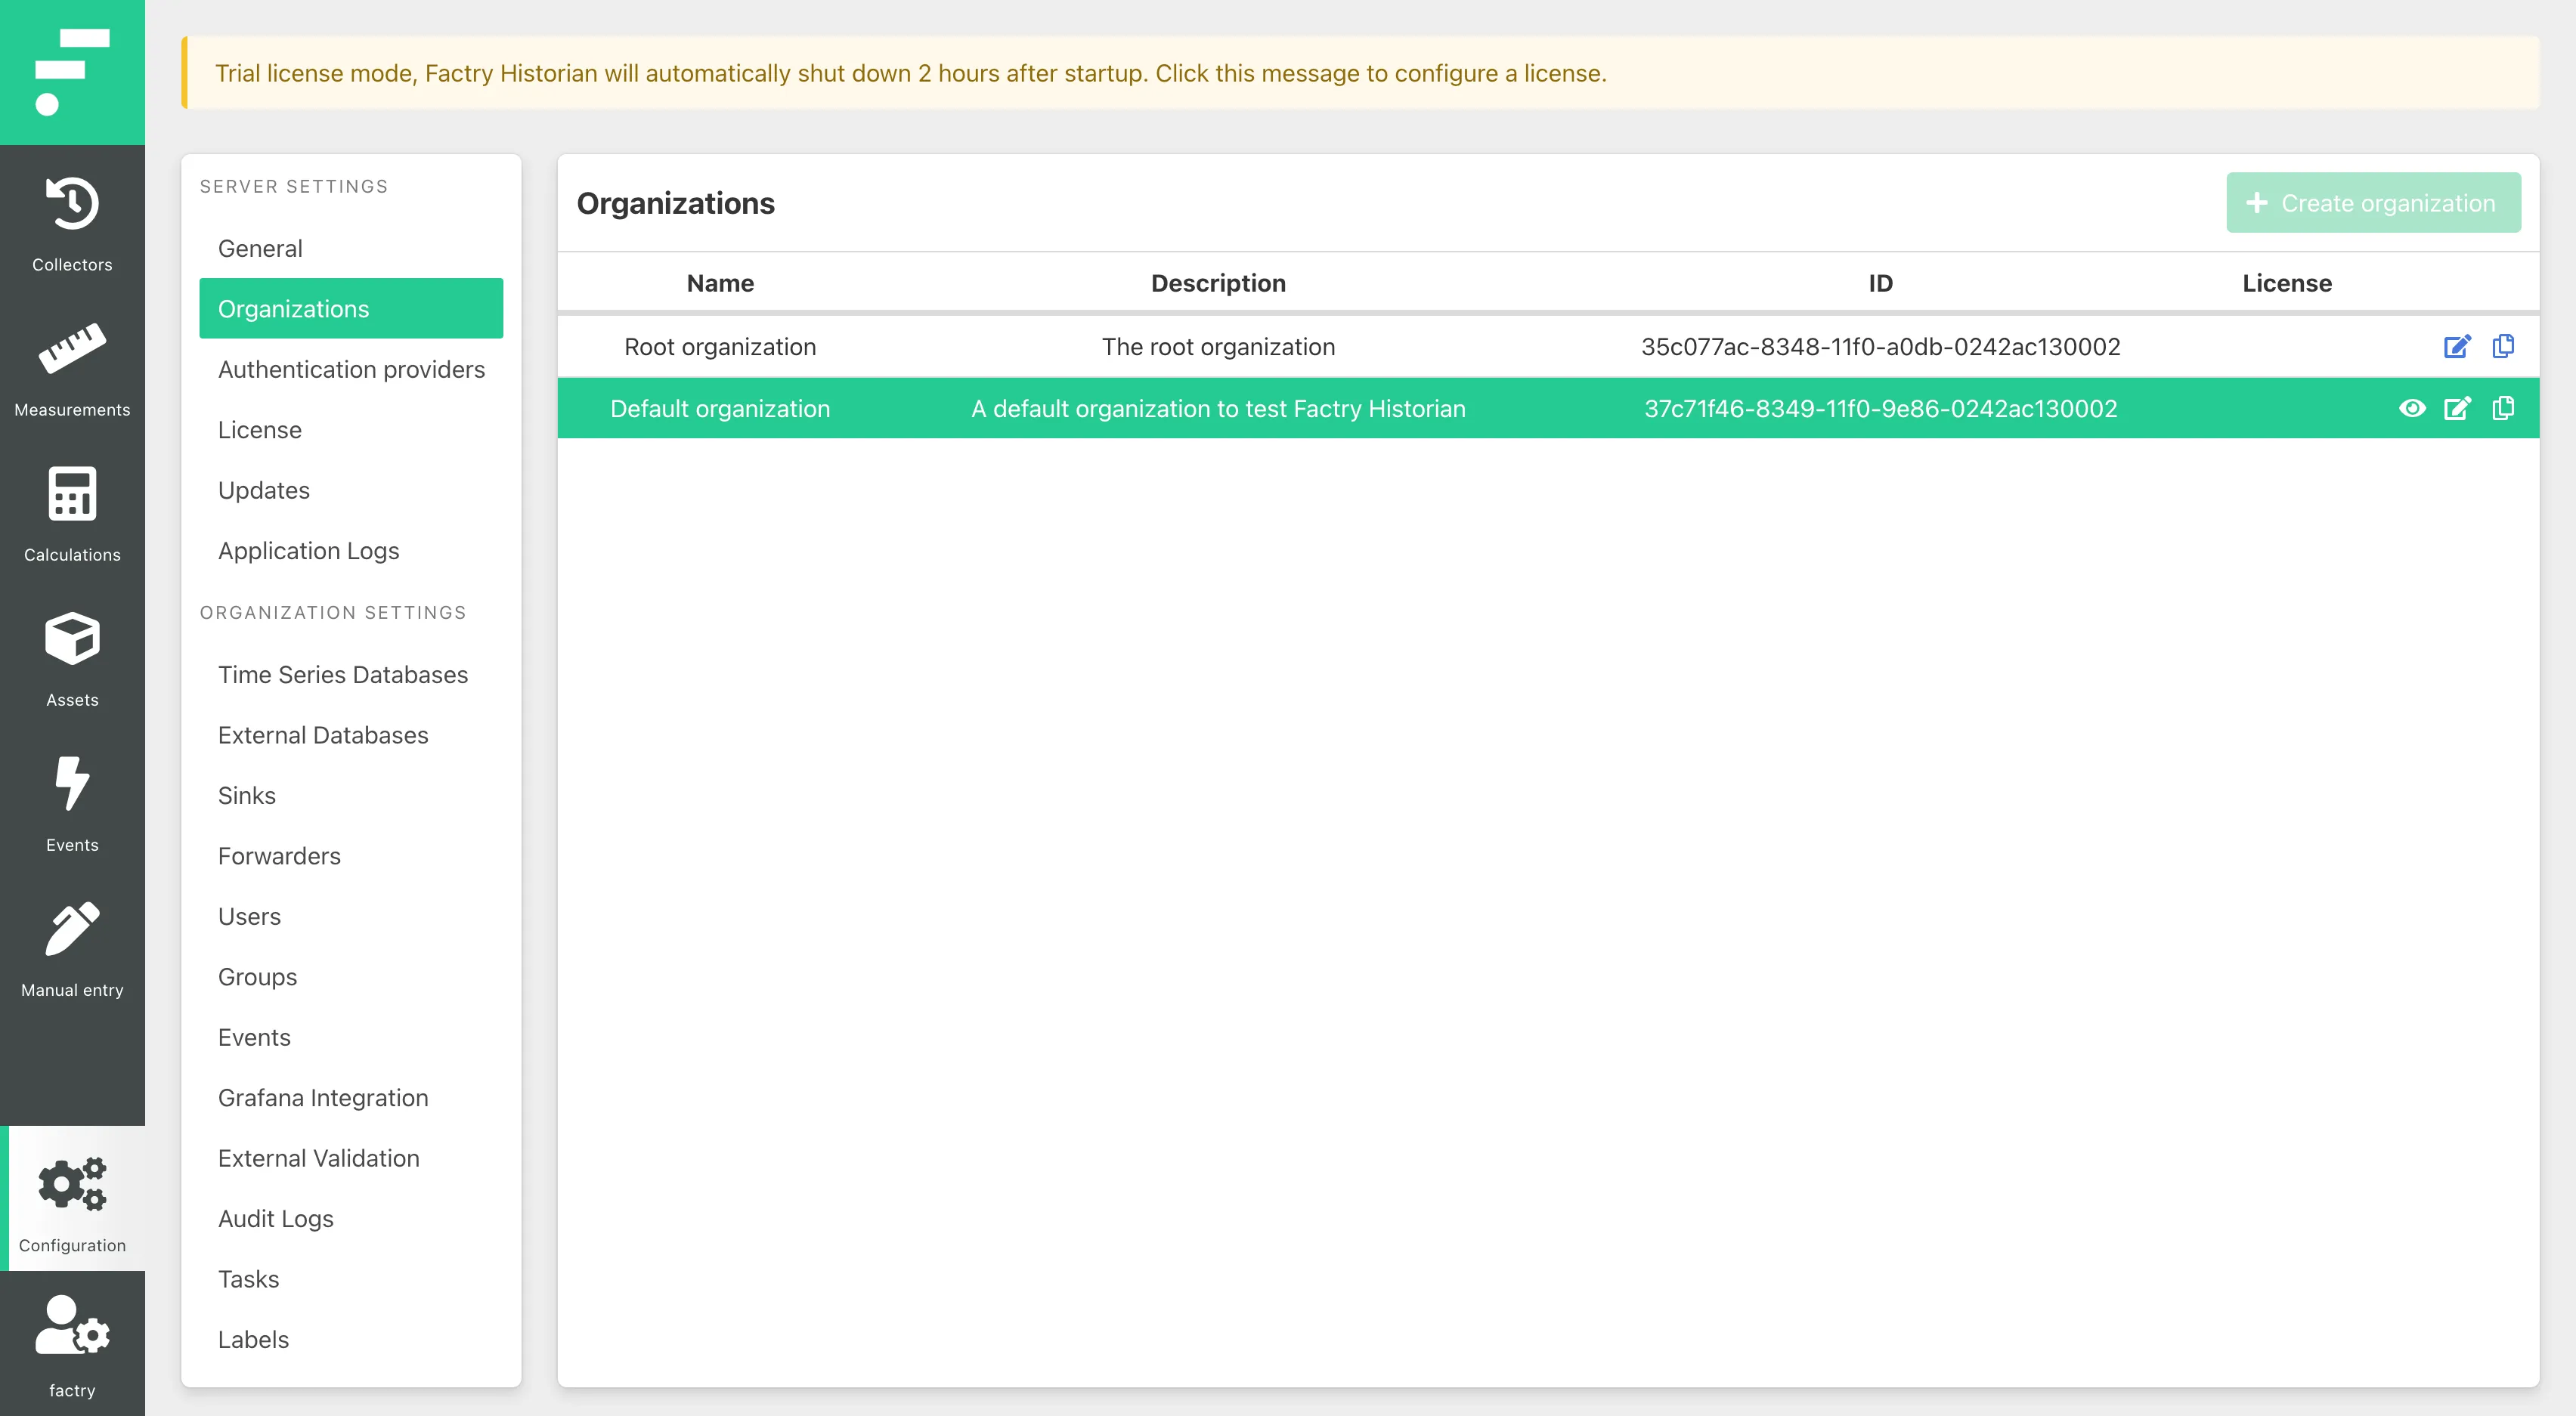Open Grafana Integration settings
The image size is (2576, 1416).
[x=351, y=1097]
